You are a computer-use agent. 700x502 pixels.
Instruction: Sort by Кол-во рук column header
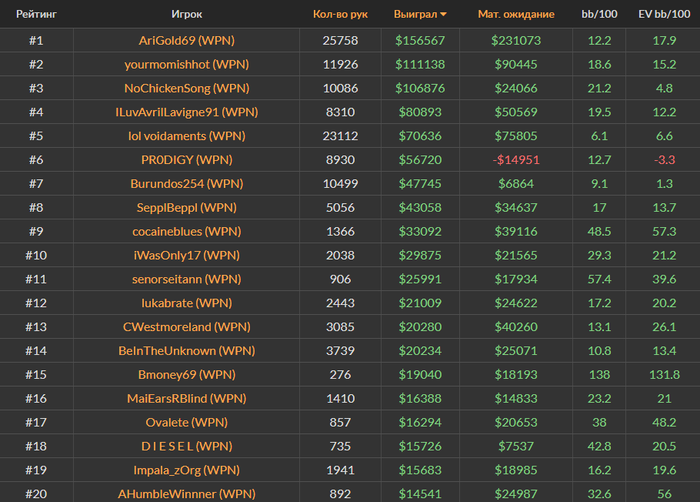pyautogui.click(x=340, y=15)
